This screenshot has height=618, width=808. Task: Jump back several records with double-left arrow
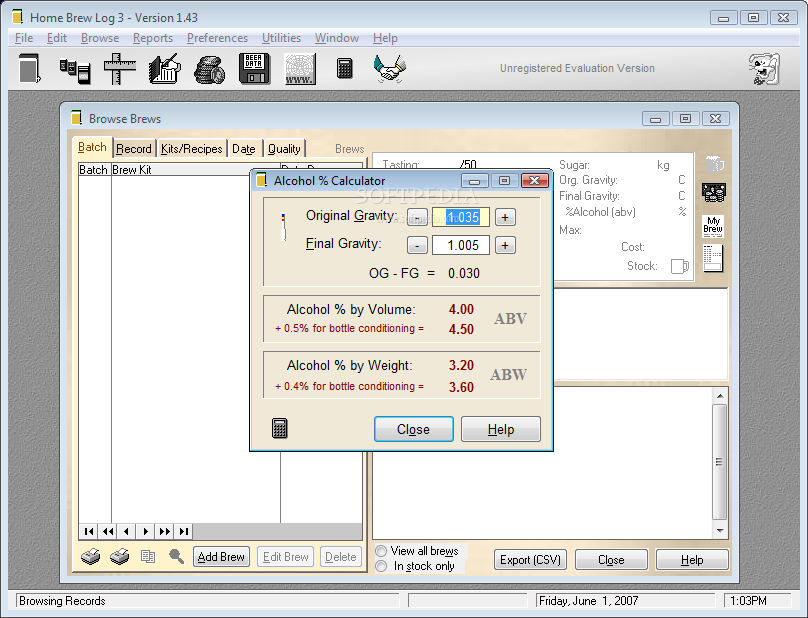[x=108, y=531]
